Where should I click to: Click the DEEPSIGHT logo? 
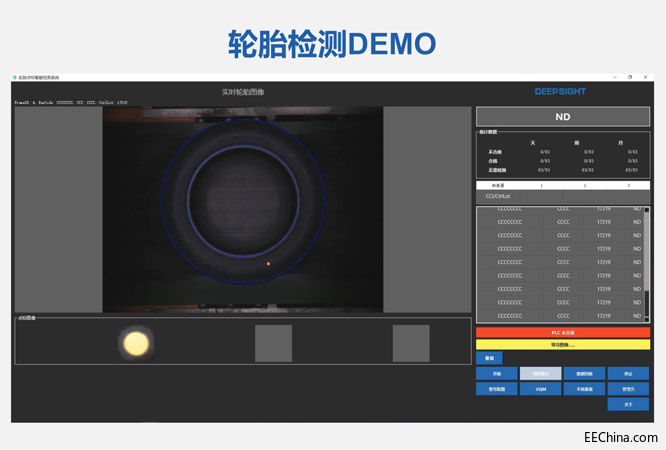click(560, 91)
